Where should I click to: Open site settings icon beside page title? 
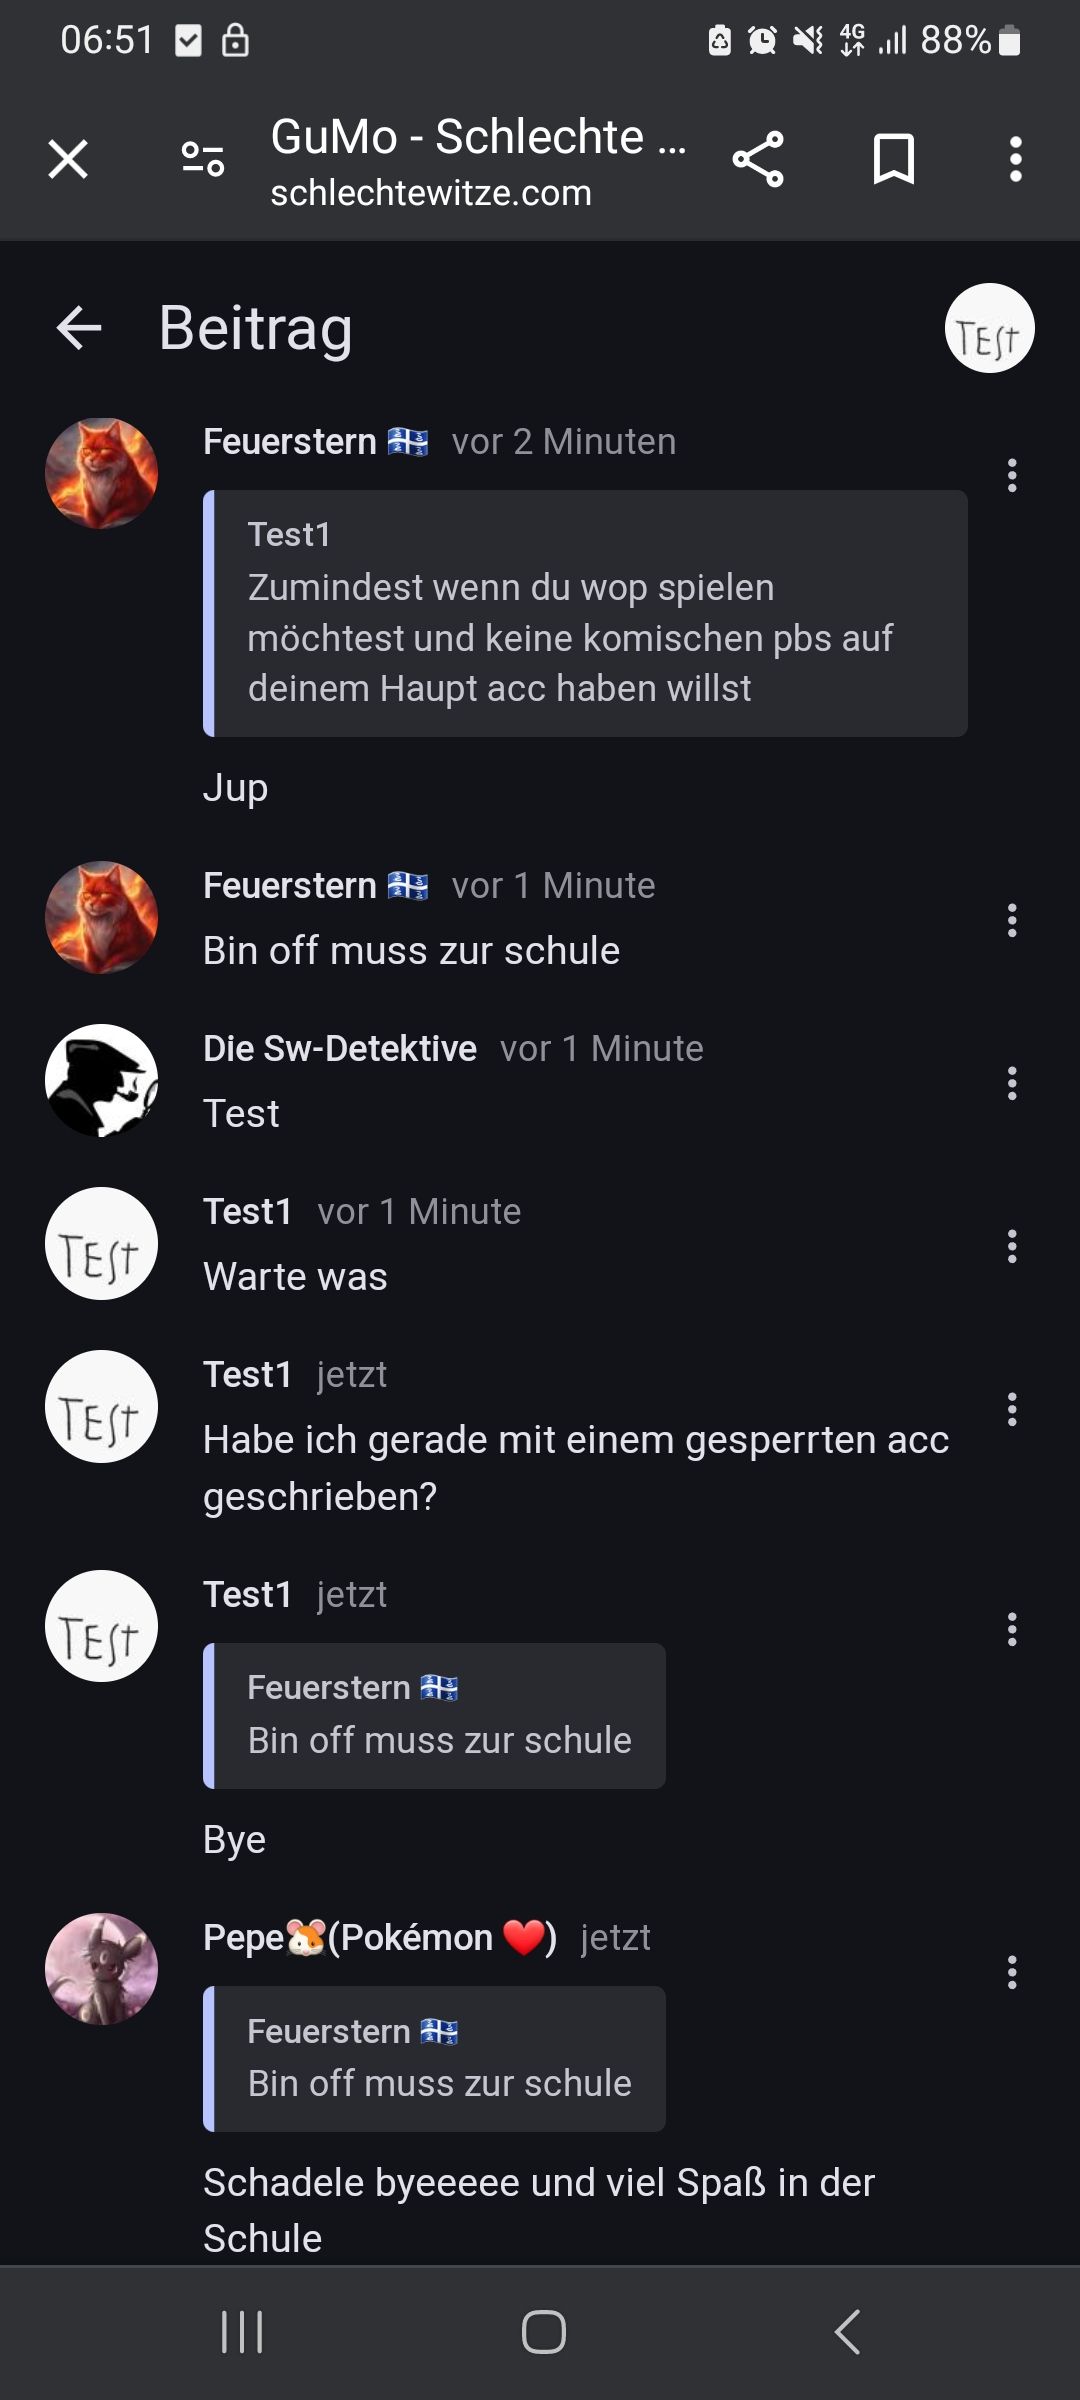202,159
